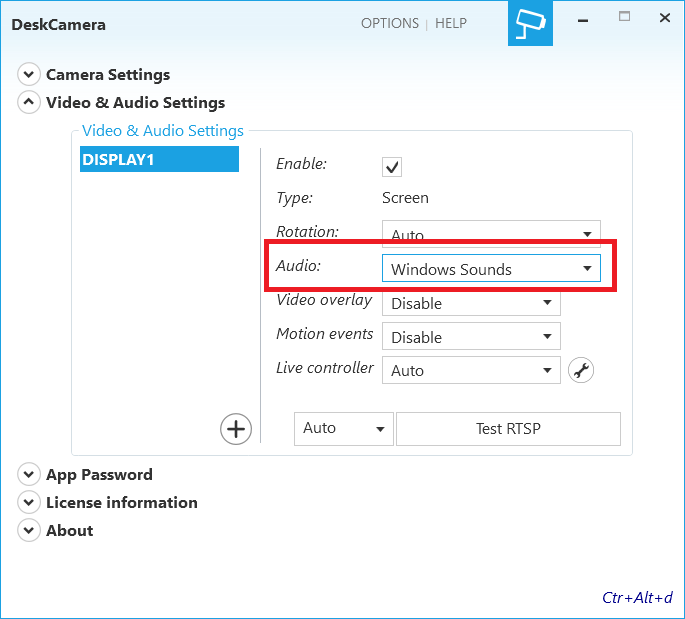Open the OPTIONS menu
Image resolution: width=685 pixels, height=619 pixels.
point(389,23)
